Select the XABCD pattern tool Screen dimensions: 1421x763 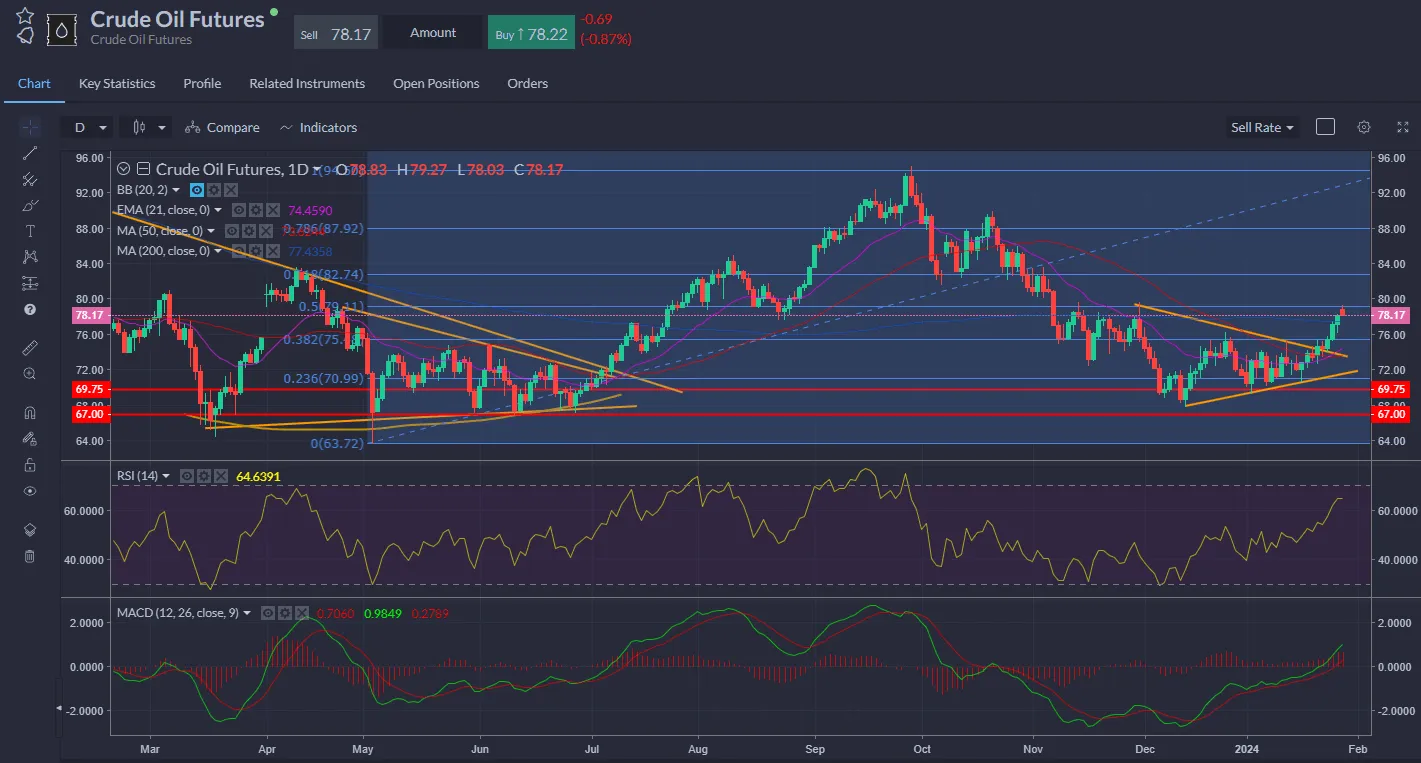click(x=29, y=257)
